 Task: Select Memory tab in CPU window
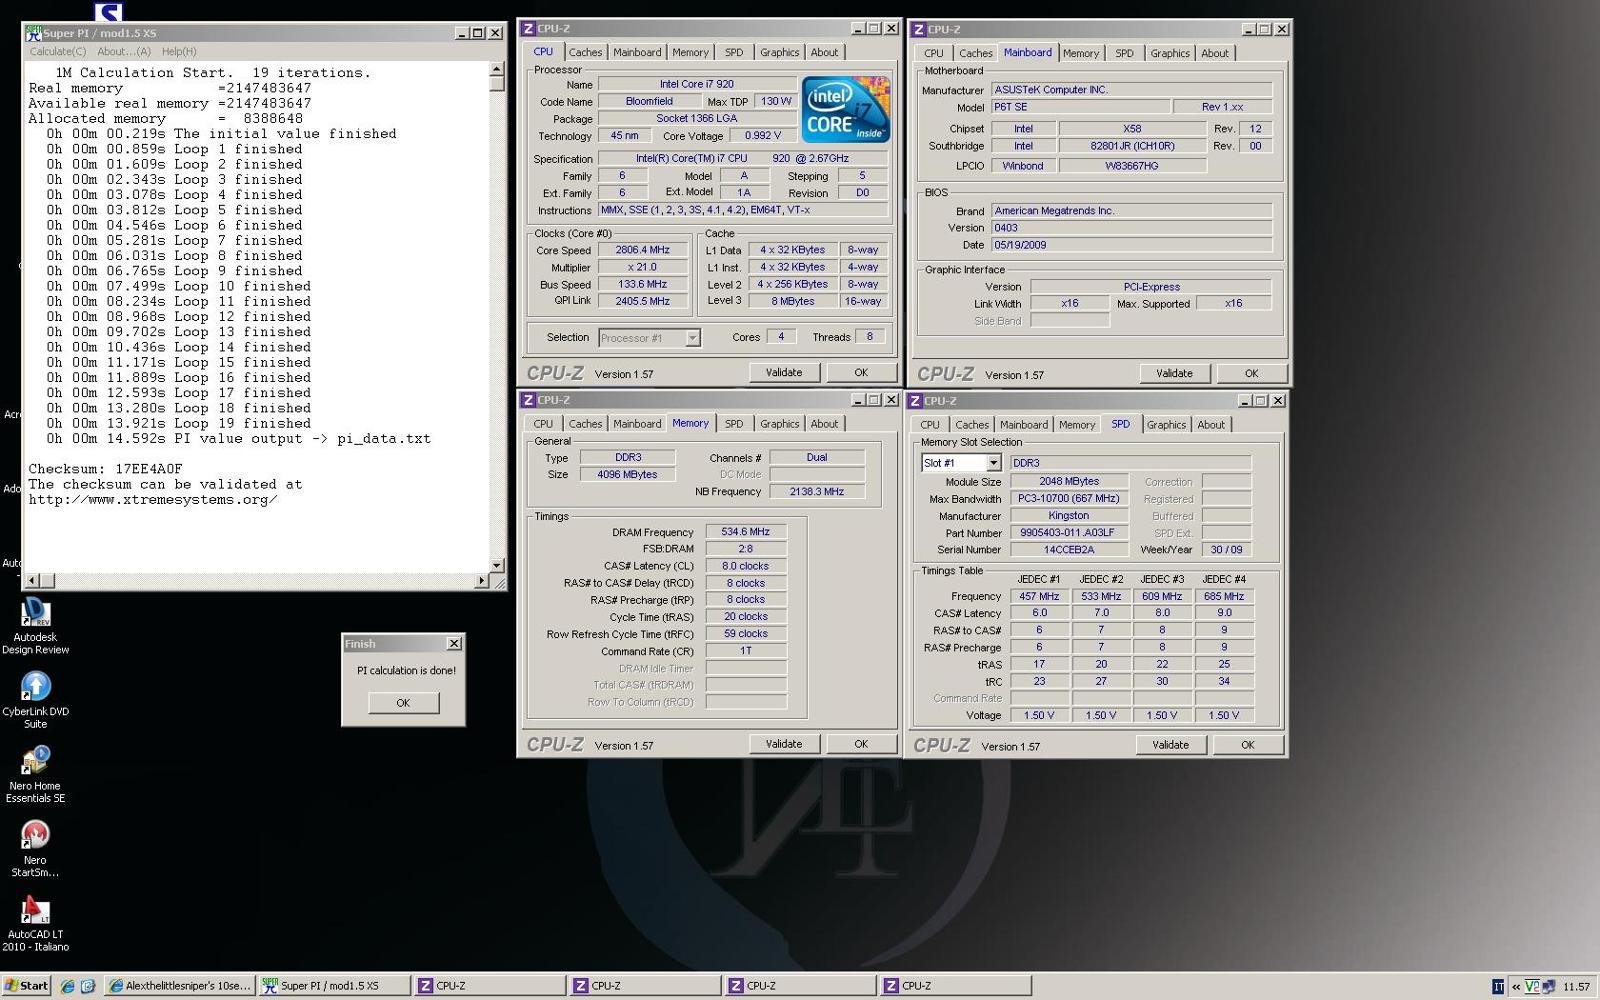[690, 53]
